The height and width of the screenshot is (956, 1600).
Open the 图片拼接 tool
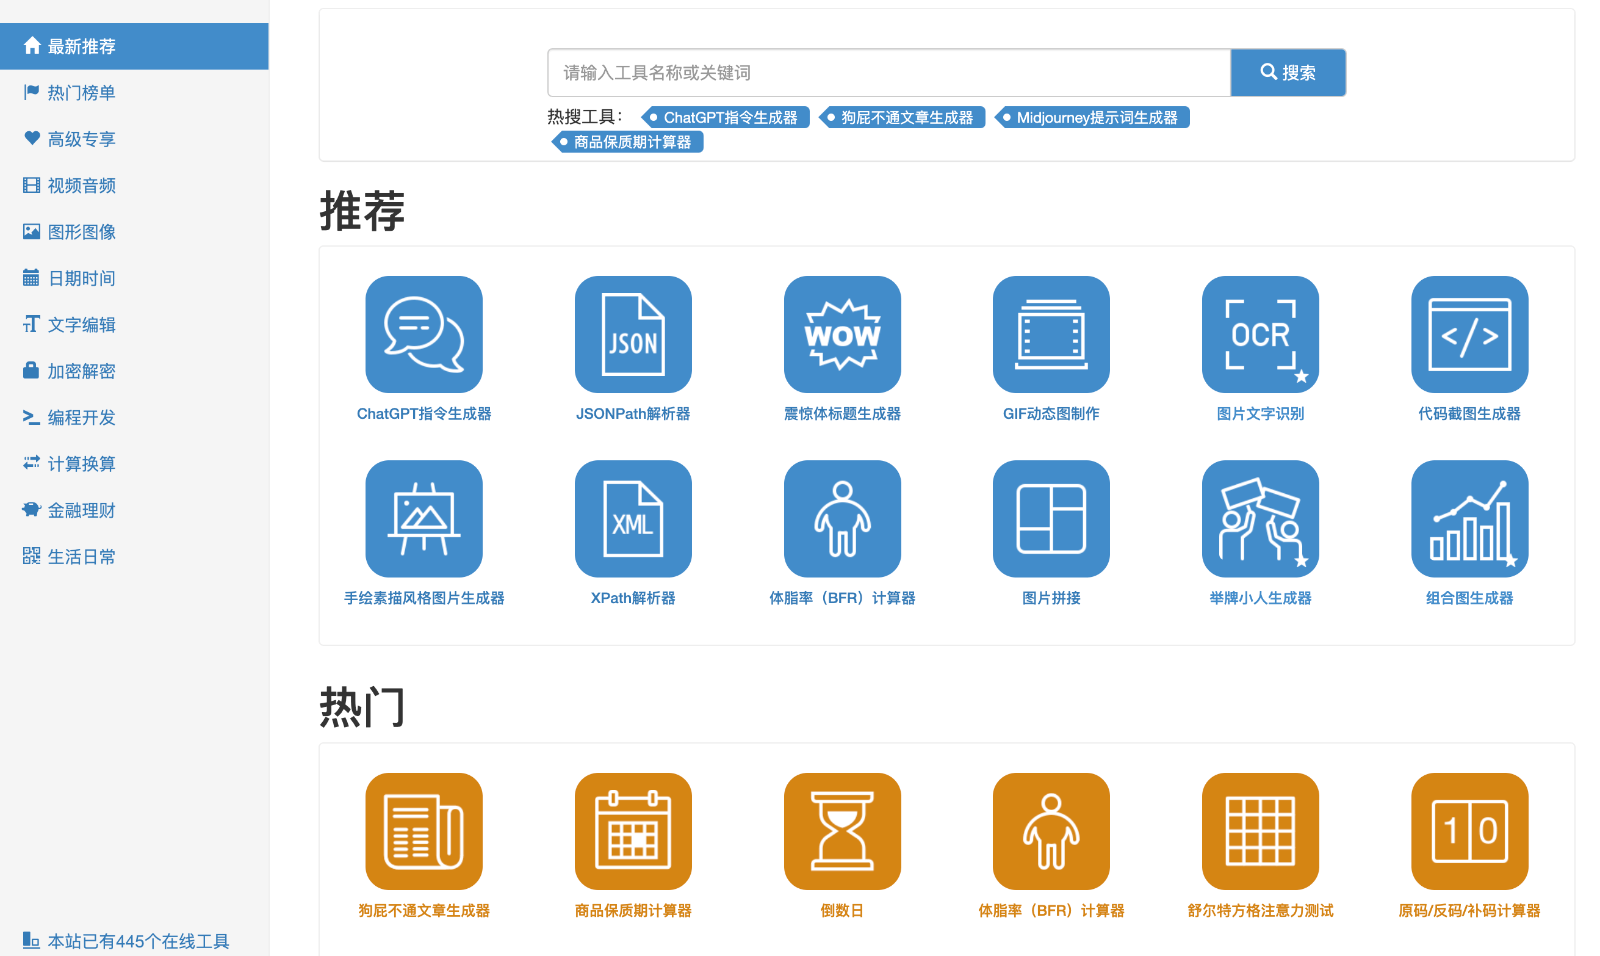[1051, 518]
